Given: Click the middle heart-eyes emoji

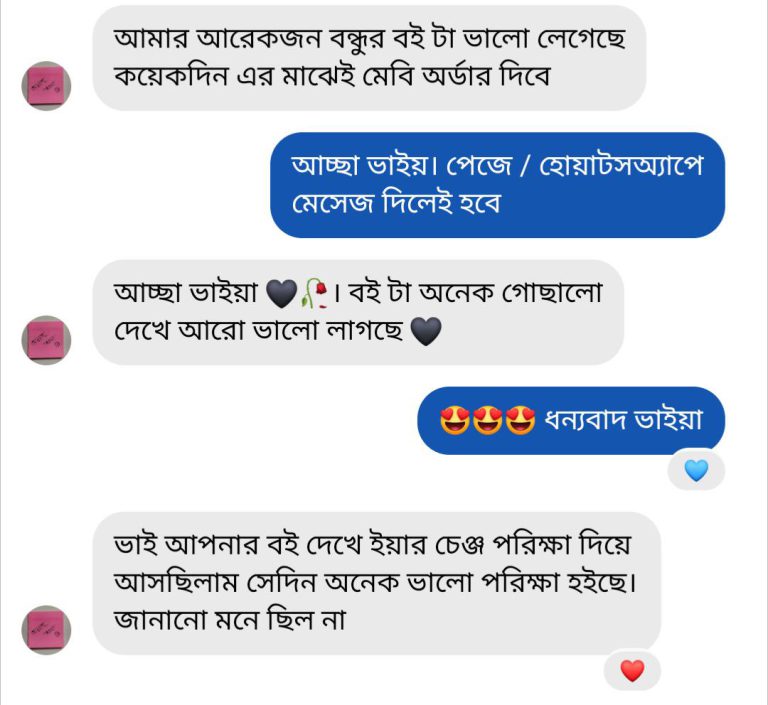Looking at the screenshot, I should [x=488, y=421].
